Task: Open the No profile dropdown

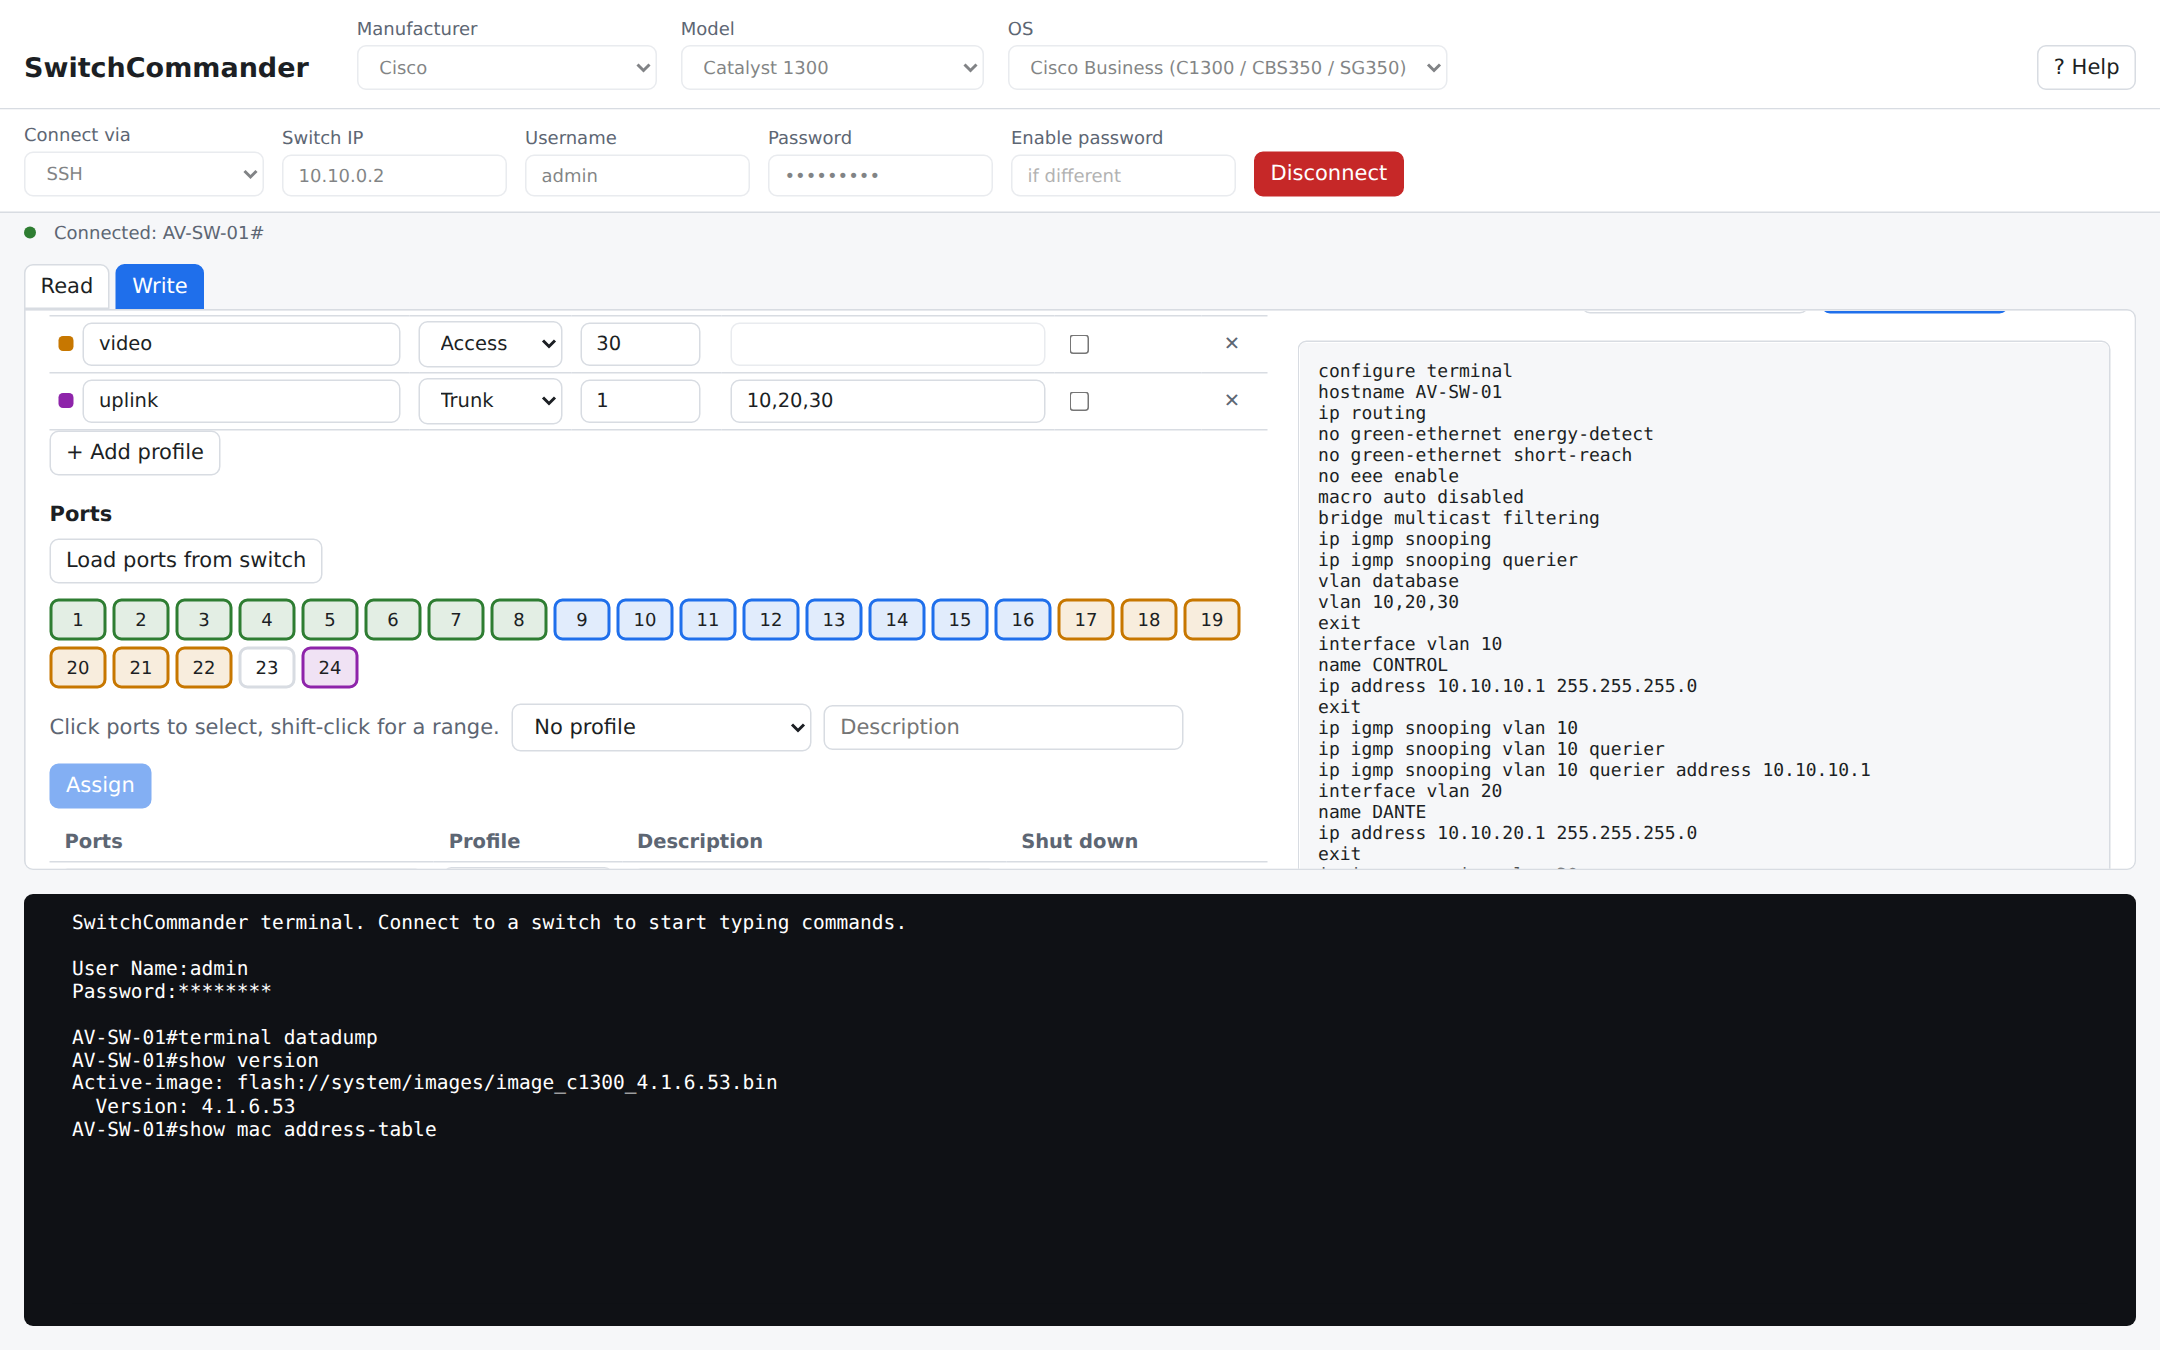Action: [x=661, y=727]
